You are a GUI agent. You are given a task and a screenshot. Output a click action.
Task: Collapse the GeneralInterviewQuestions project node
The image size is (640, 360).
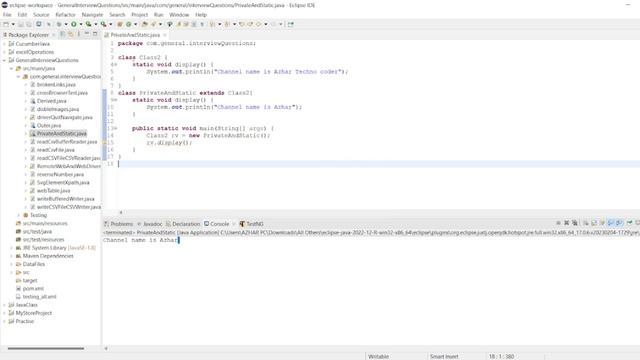point(4,60)
